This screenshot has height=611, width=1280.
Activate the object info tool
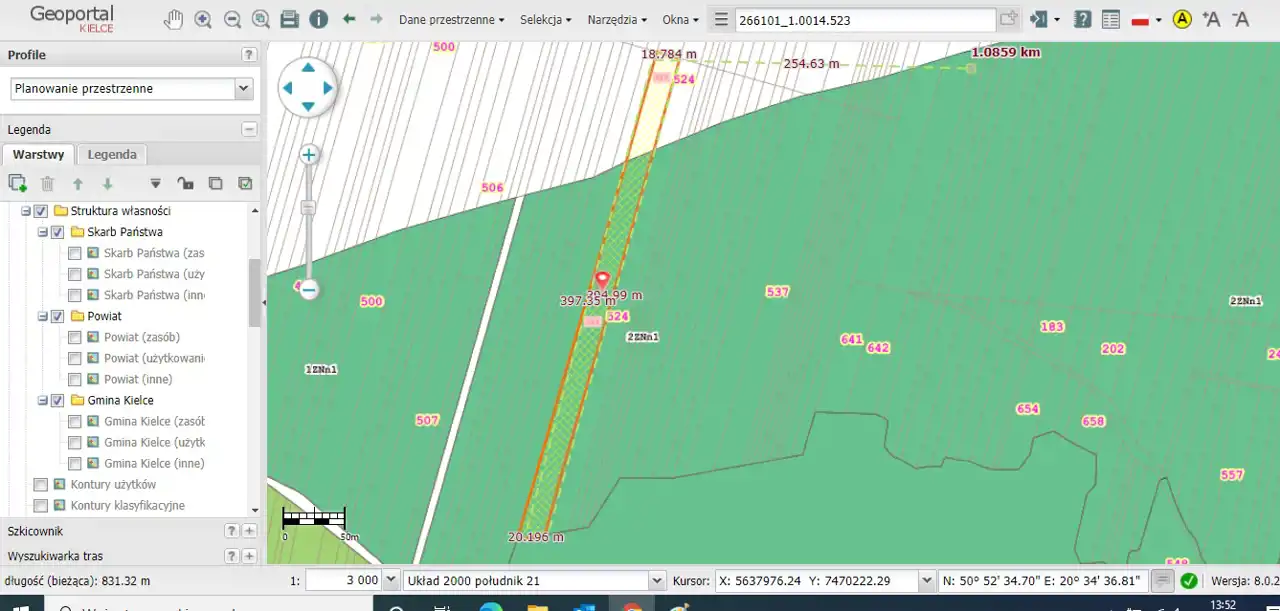tap(318, 19)
